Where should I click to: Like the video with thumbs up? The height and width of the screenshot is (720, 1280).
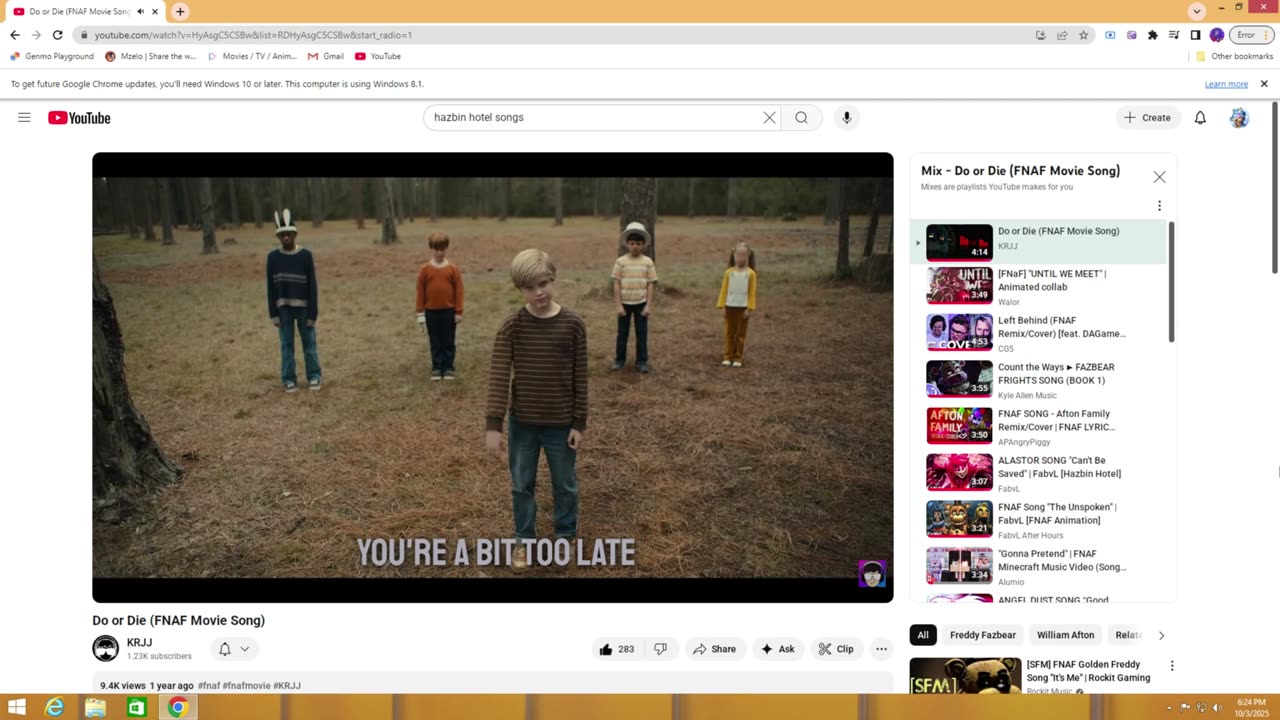coord(616,649)
